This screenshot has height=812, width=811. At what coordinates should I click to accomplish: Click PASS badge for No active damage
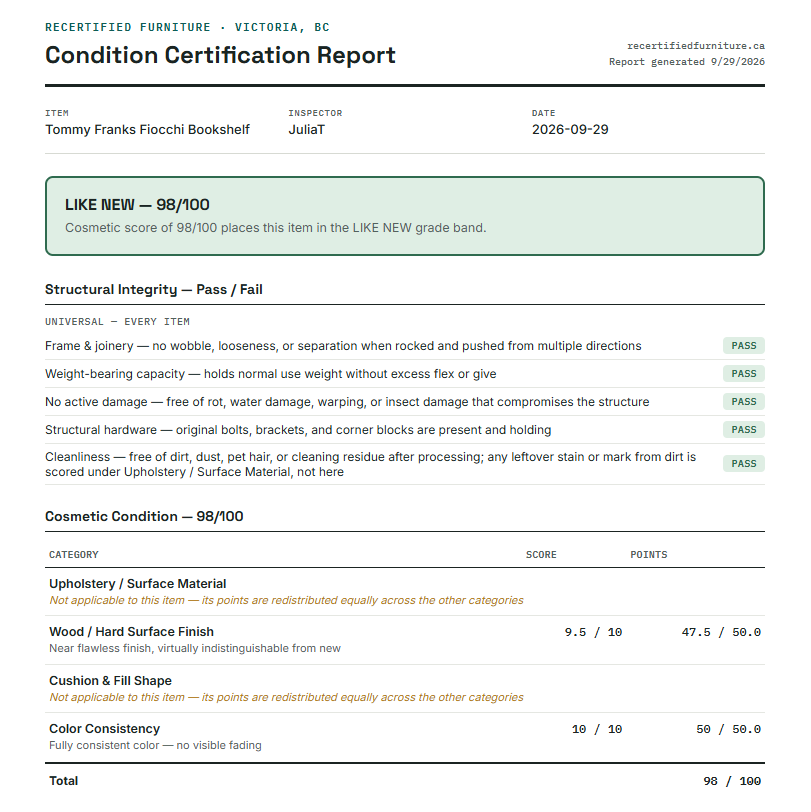744,401
